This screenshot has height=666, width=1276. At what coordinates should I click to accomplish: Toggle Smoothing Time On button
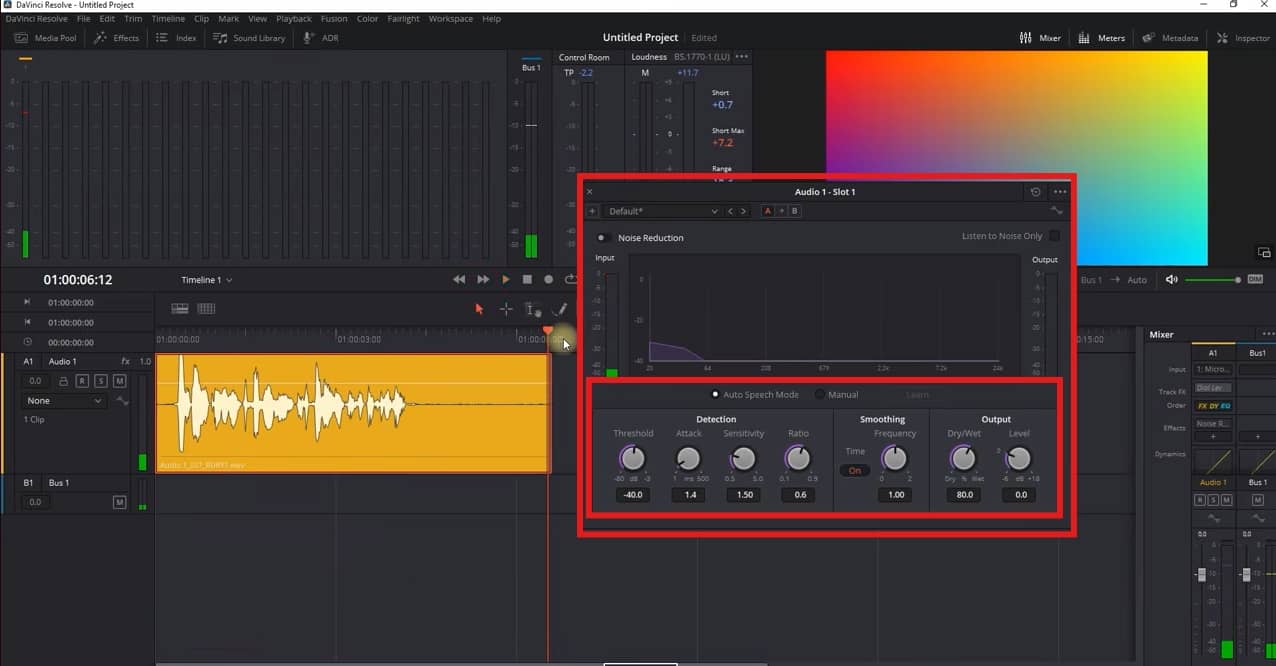pyautogui.click(x=855, y=470)
